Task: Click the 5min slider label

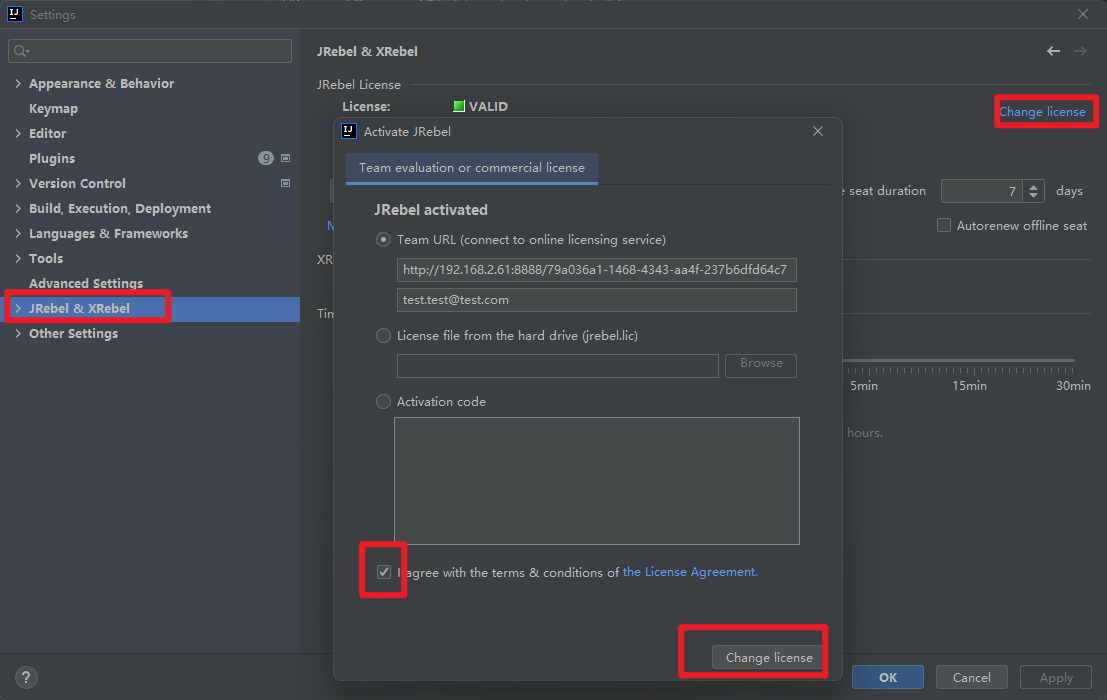Action: tap(863, 386)
